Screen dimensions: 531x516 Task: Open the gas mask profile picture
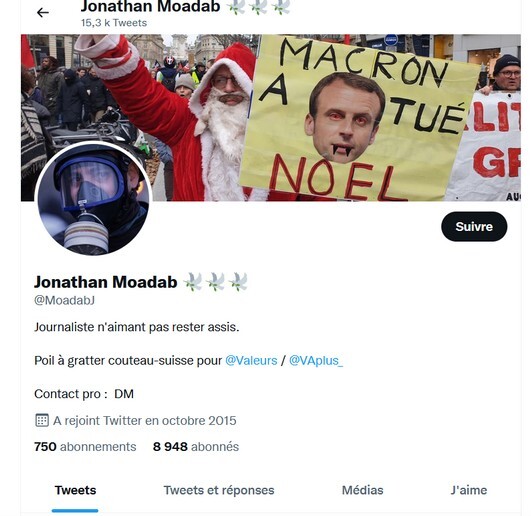(93, 199)
